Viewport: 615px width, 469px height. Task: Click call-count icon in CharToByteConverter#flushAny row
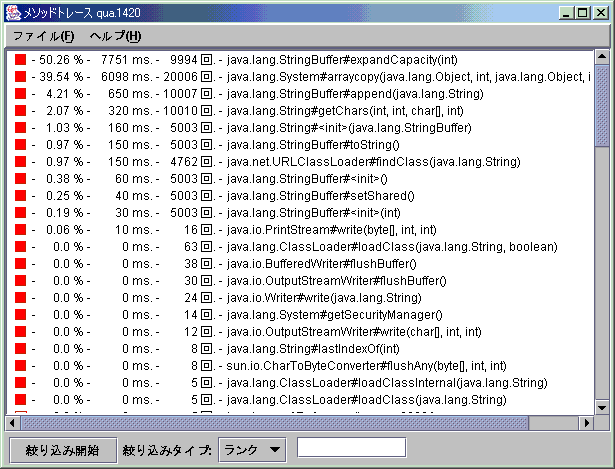tap(206, 365)
